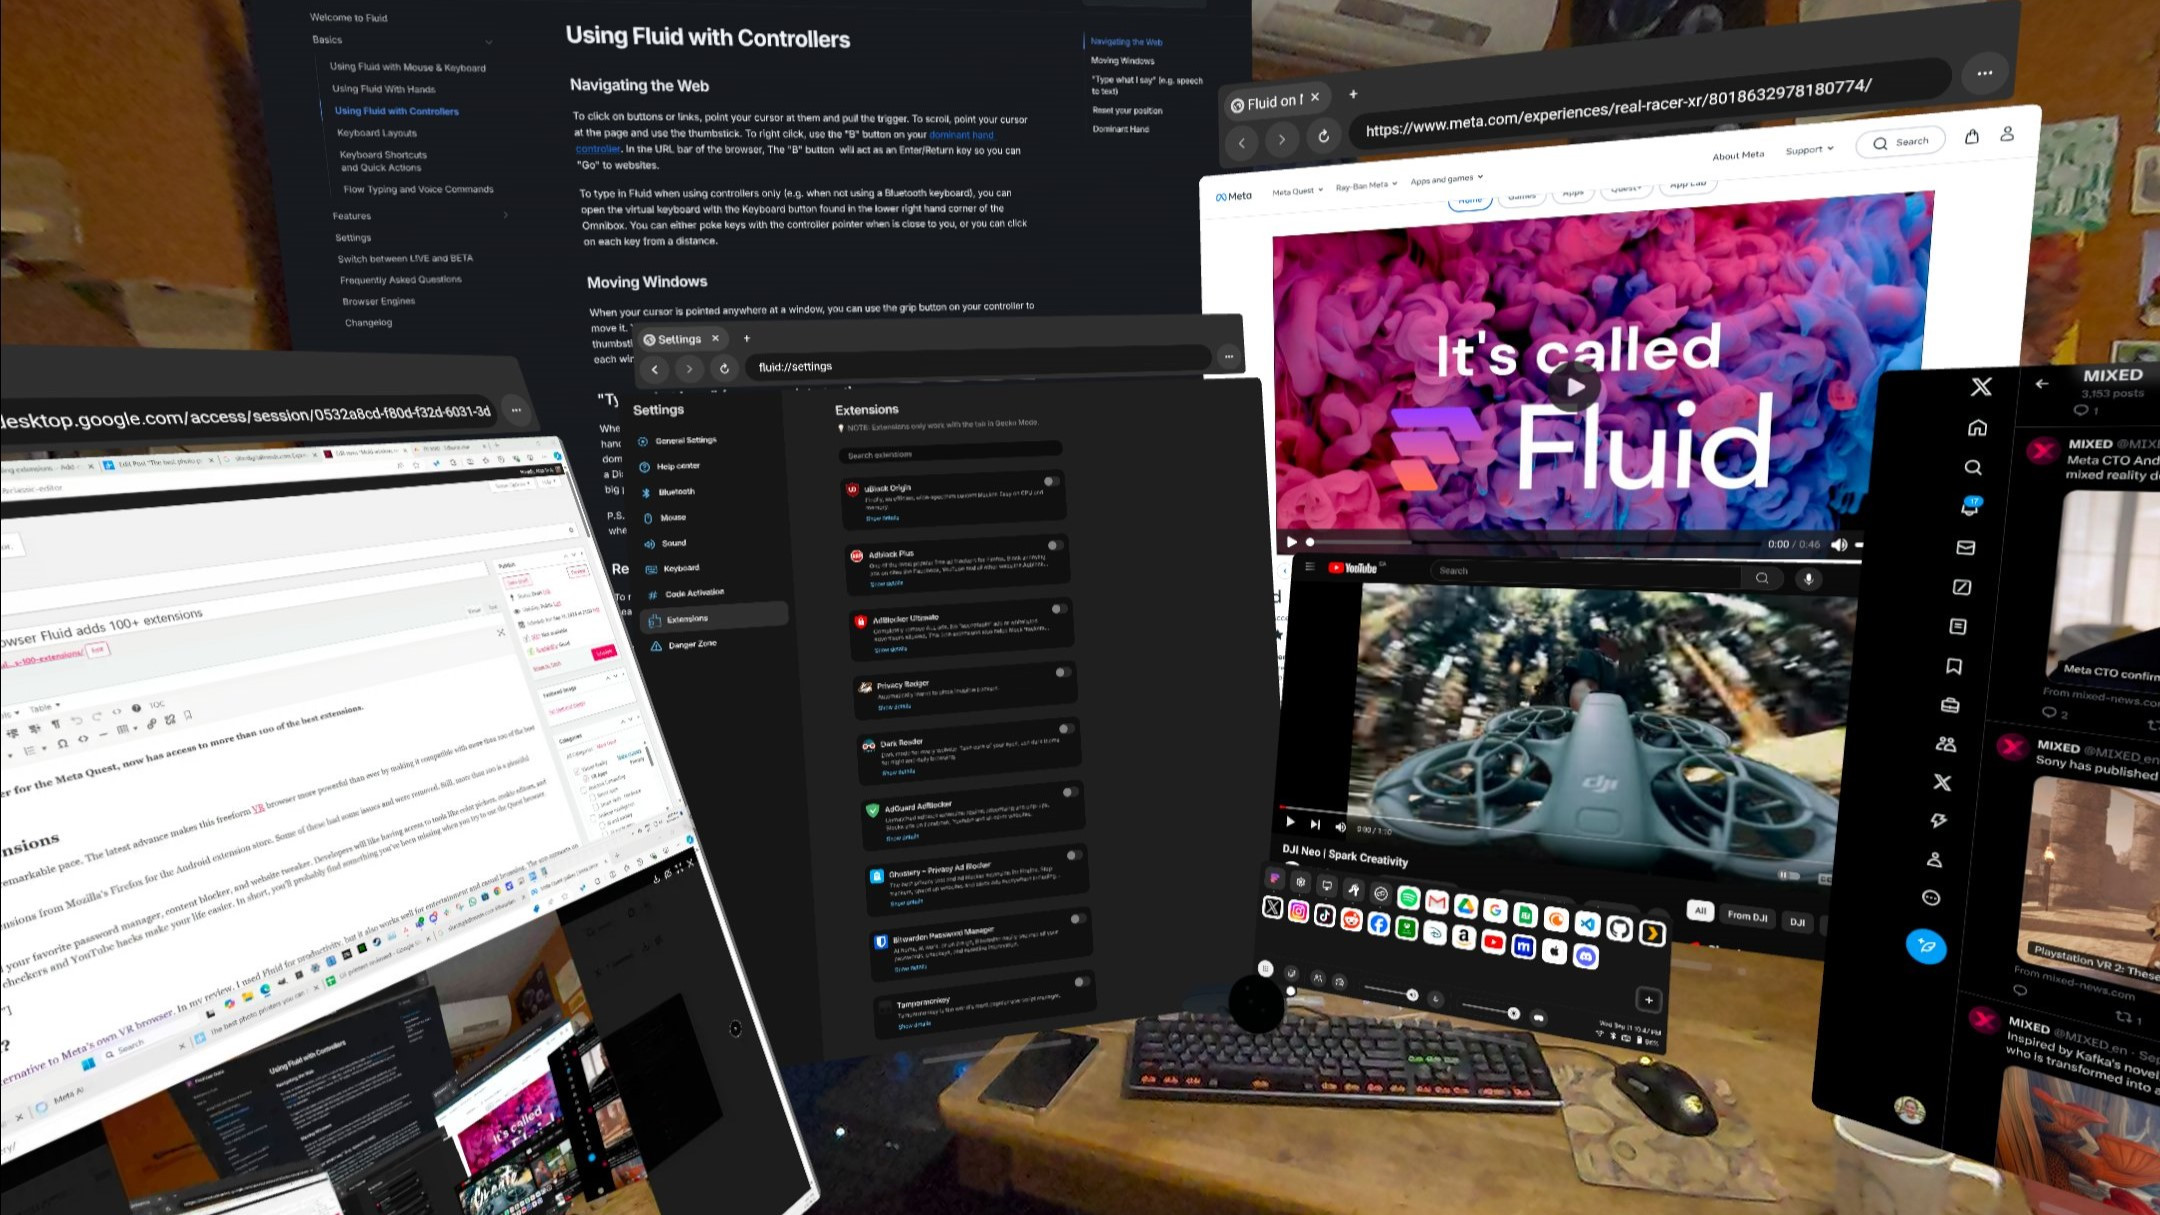Open Notifications bell in X sidebar
Viewport: 2160px width, 1215px height.
pyautogui.click(x=1969, y=507)
